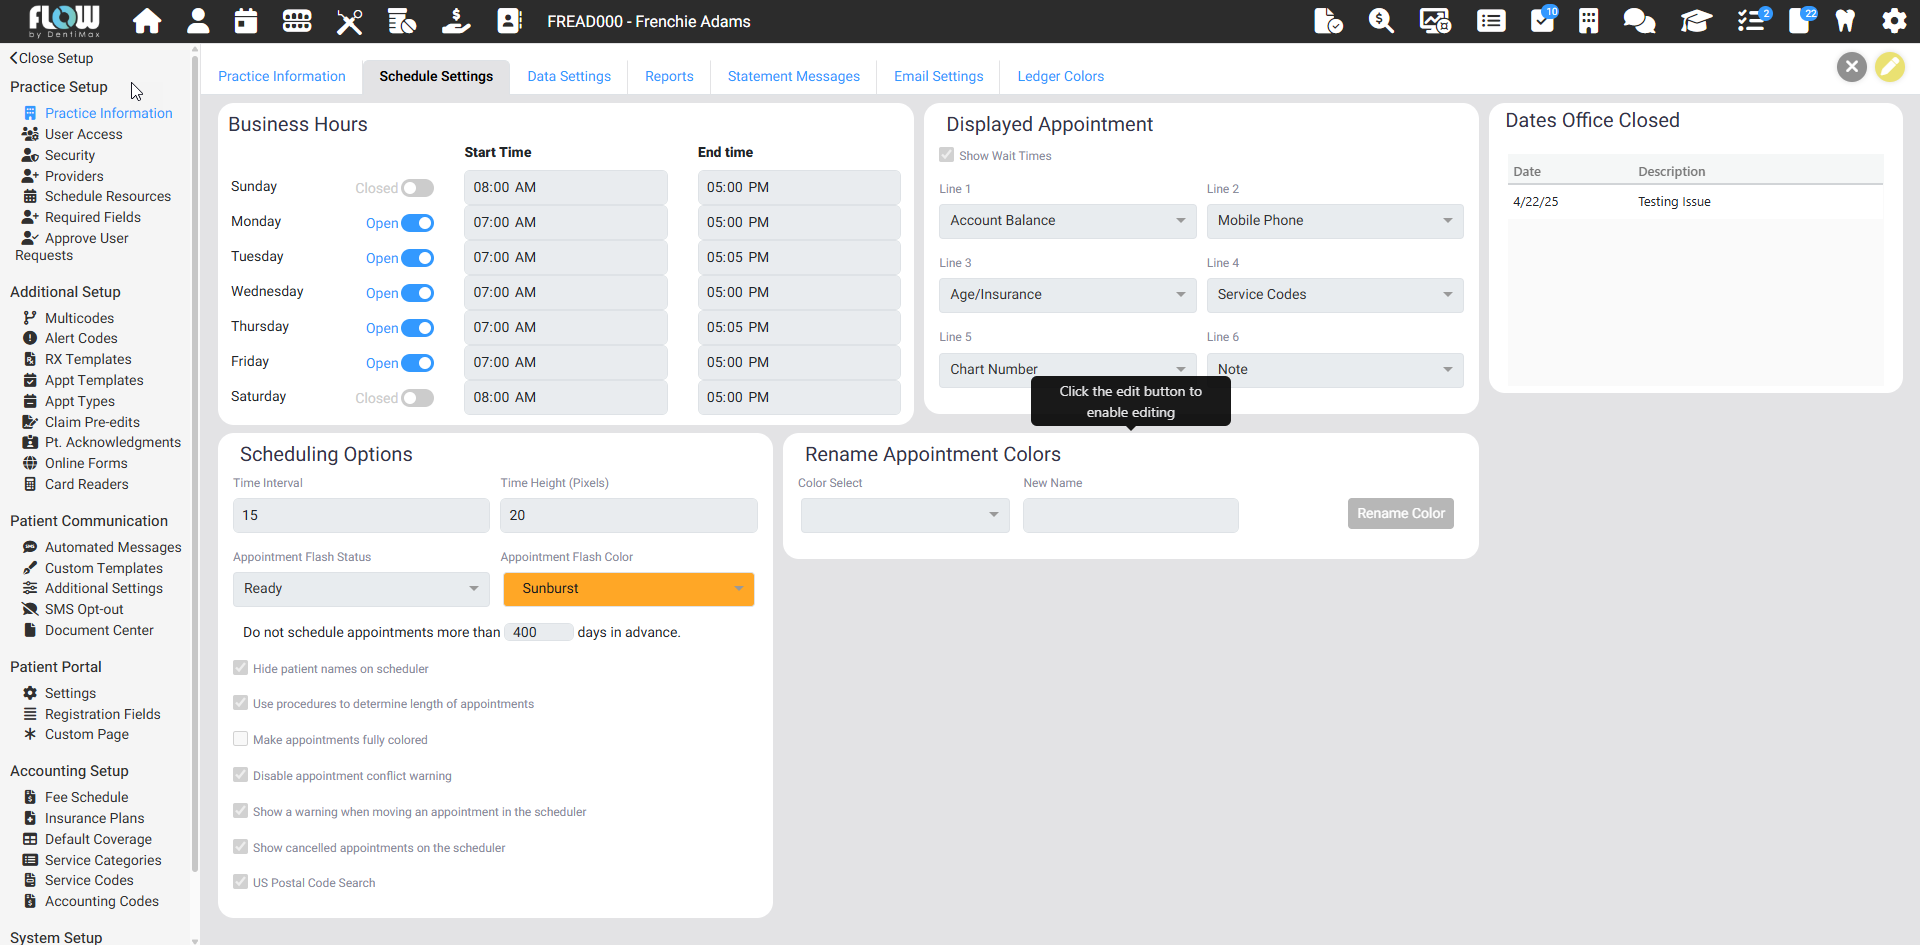Toggle Sunday from Closed to Open
The width and height of the screenshot is (1920, 945).
point(419,187)
